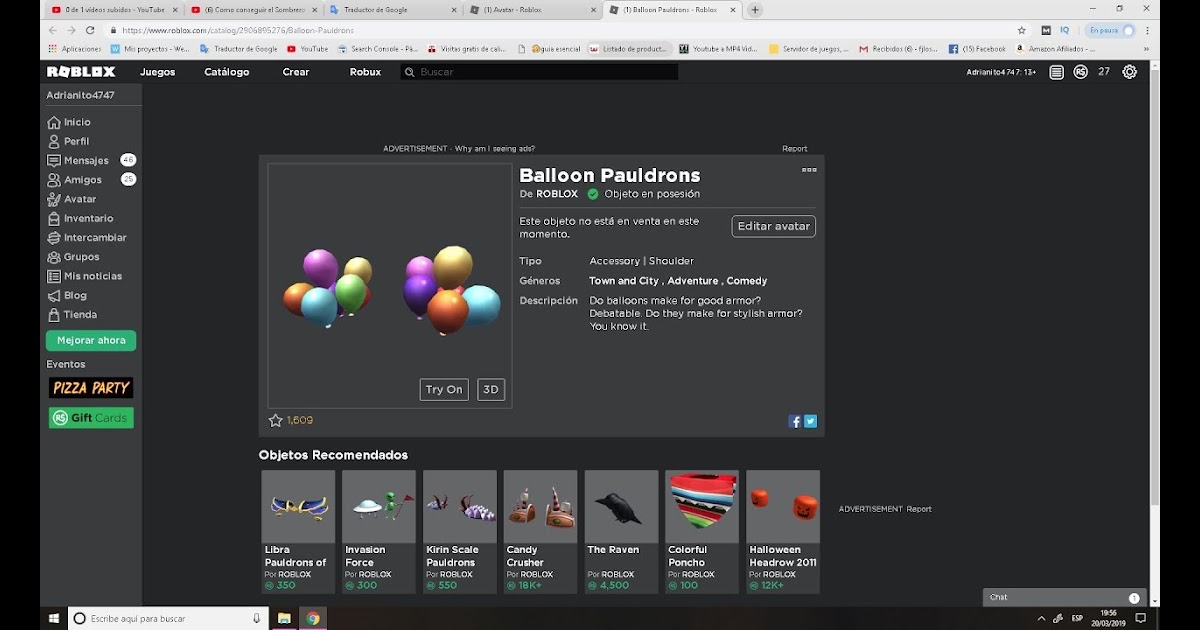Viewport: 1200px width, 630px height.
Task: Open the Intercambiar trade icon
Action: tap(54, 238)
